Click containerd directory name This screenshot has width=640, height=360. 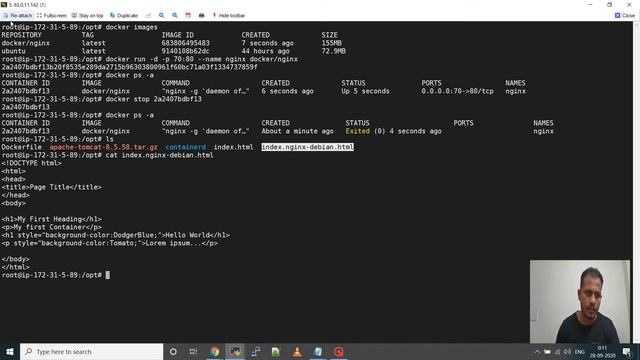point(186,147)
